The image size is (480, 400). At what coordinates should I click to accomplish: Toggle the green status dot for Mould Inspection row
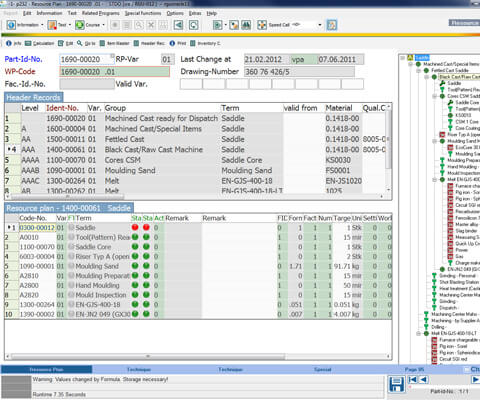point(135,295)
